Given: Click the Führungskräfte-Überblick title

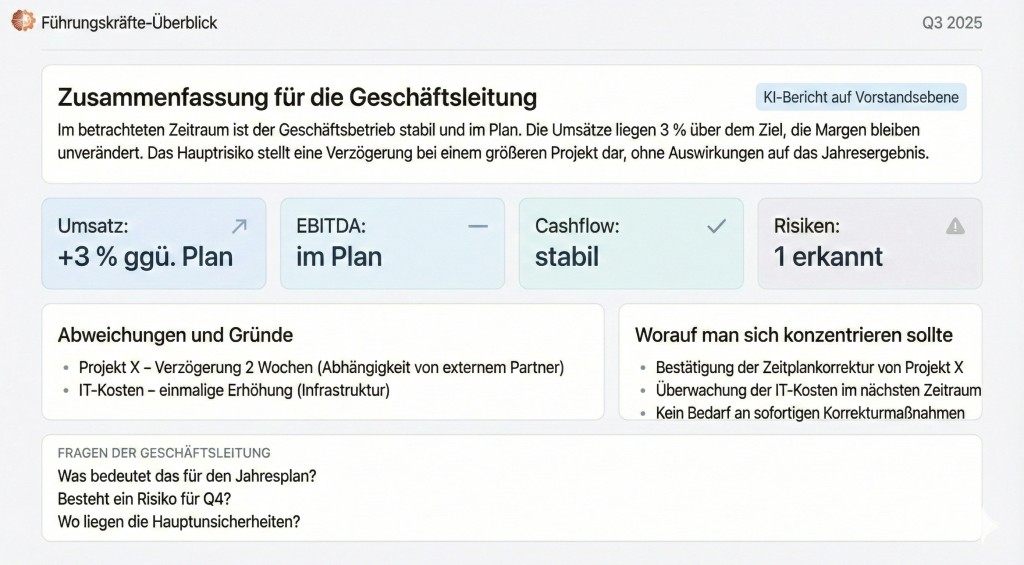Looking at the screenshot, I should coord(129,22).
